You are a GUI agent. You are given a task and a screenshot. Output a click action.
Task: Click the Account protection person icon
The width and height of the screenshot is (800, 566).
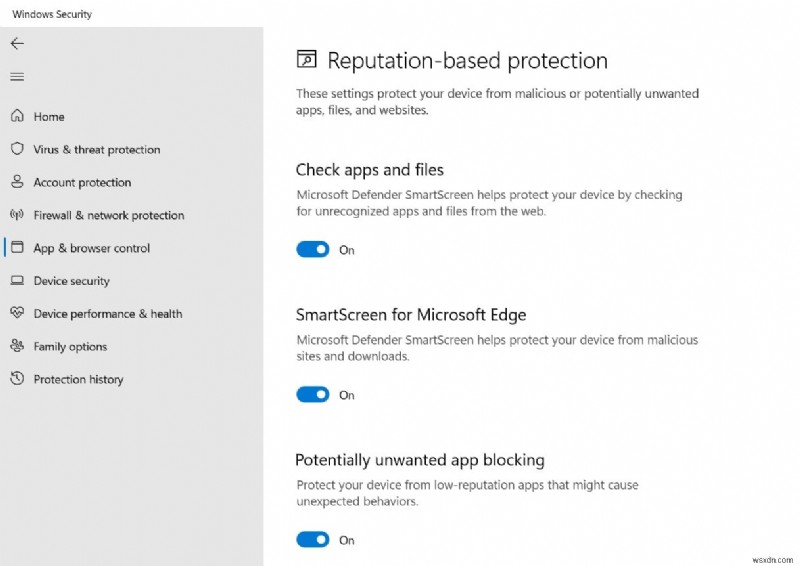coord(17,182)
